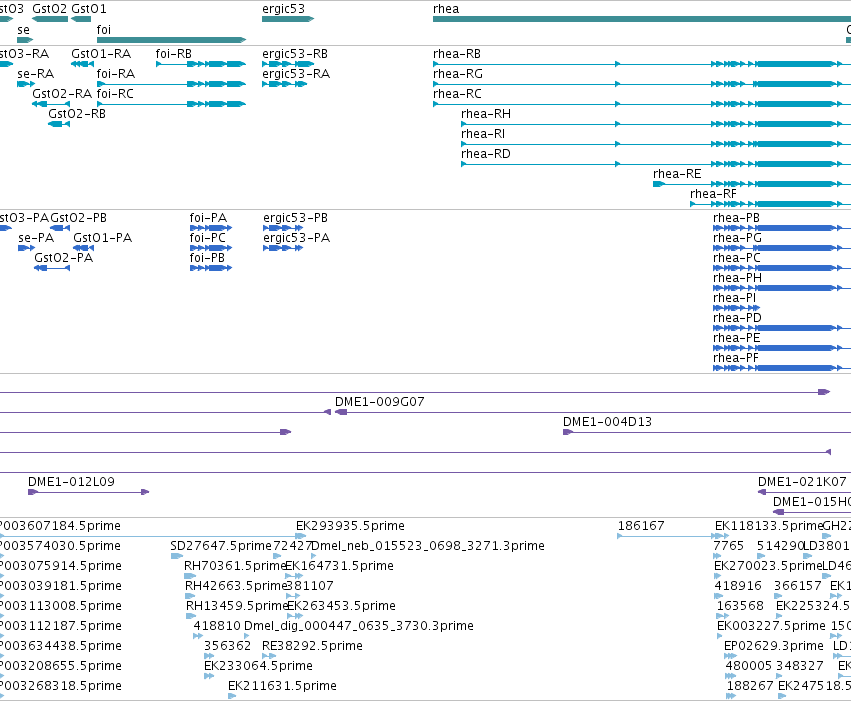Select EST SD27647.5prime
The image size is (851, 701).
click(x=177, y=556)
